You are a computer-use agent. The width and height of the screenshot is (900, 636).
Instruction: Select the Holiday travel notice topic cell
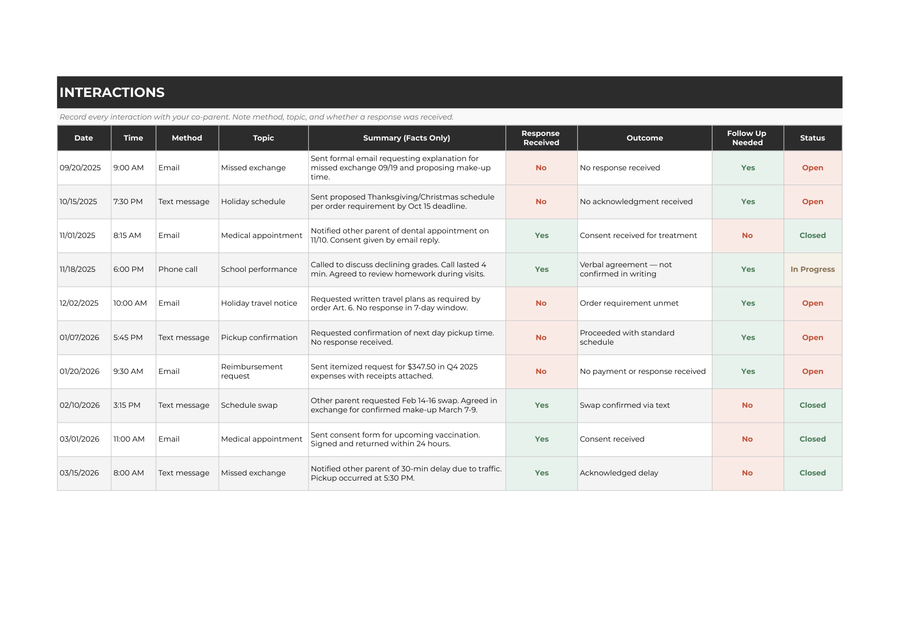263,303
